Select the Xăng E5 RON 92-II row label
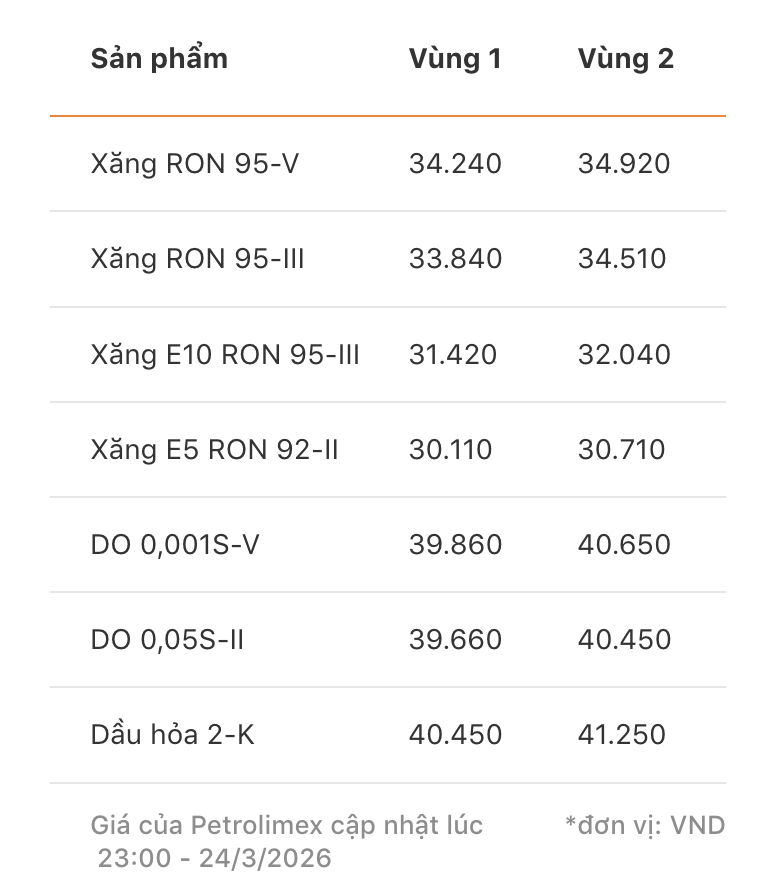 [x=214, y=450]
